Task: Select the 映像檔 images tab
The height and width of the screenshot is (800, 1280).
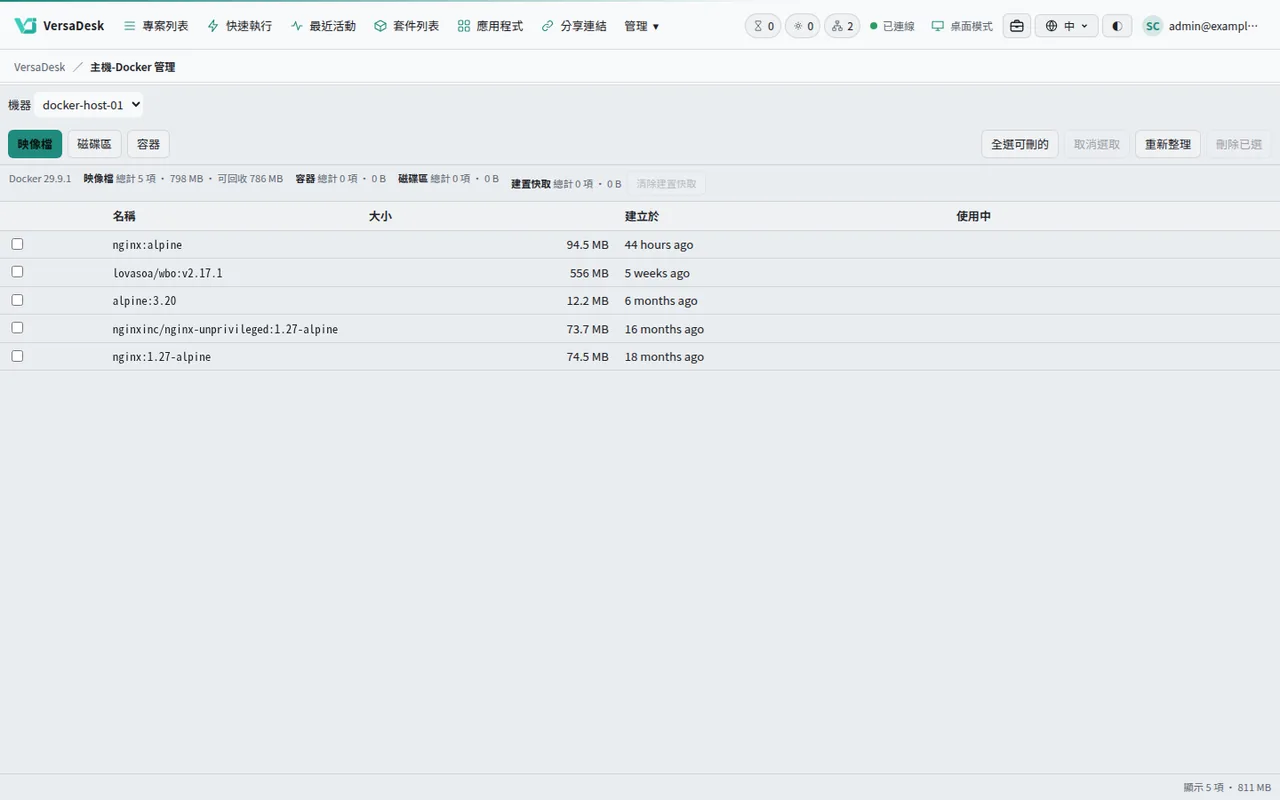Action: click(x=35, y=144)
